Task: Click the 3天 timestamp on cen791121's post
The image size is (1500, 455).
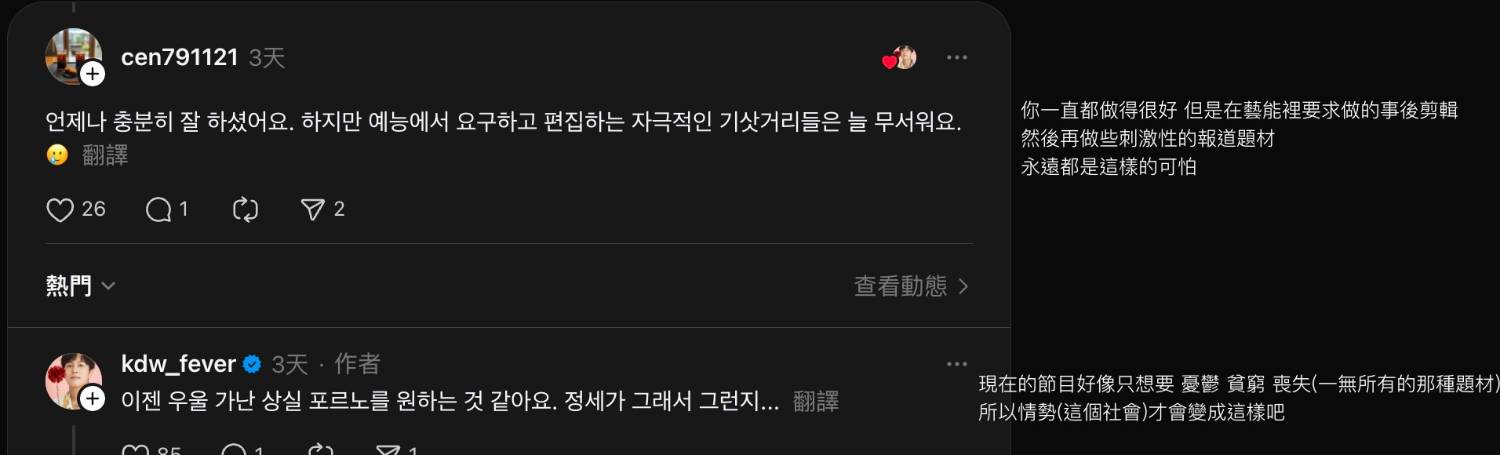Action: 267,58
